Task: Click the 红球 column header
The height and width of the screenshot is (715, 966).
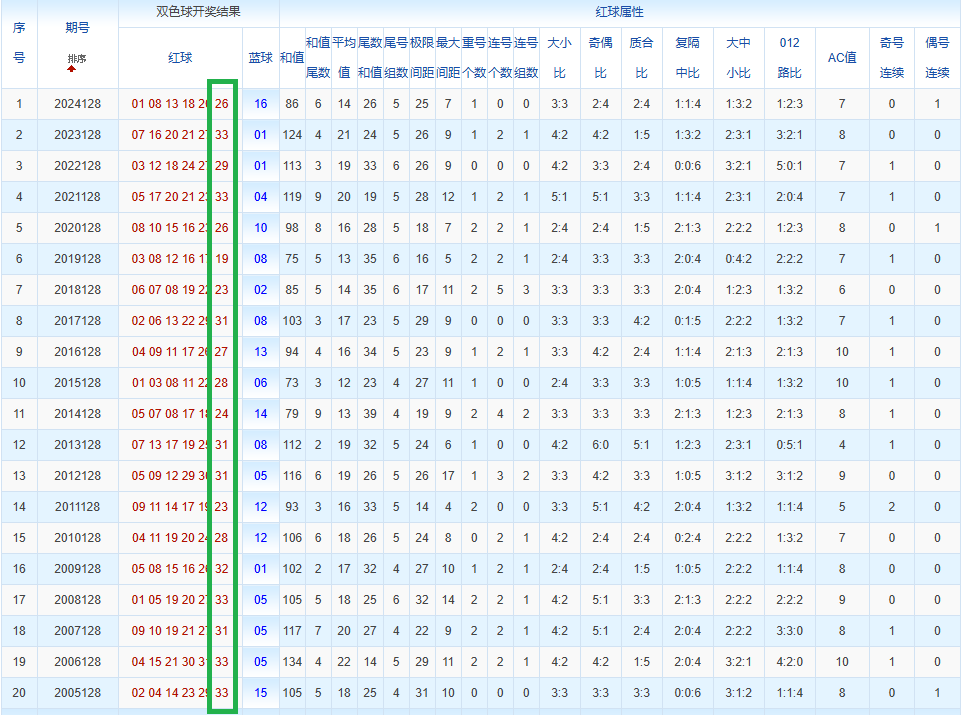Action: coord(180,58)
